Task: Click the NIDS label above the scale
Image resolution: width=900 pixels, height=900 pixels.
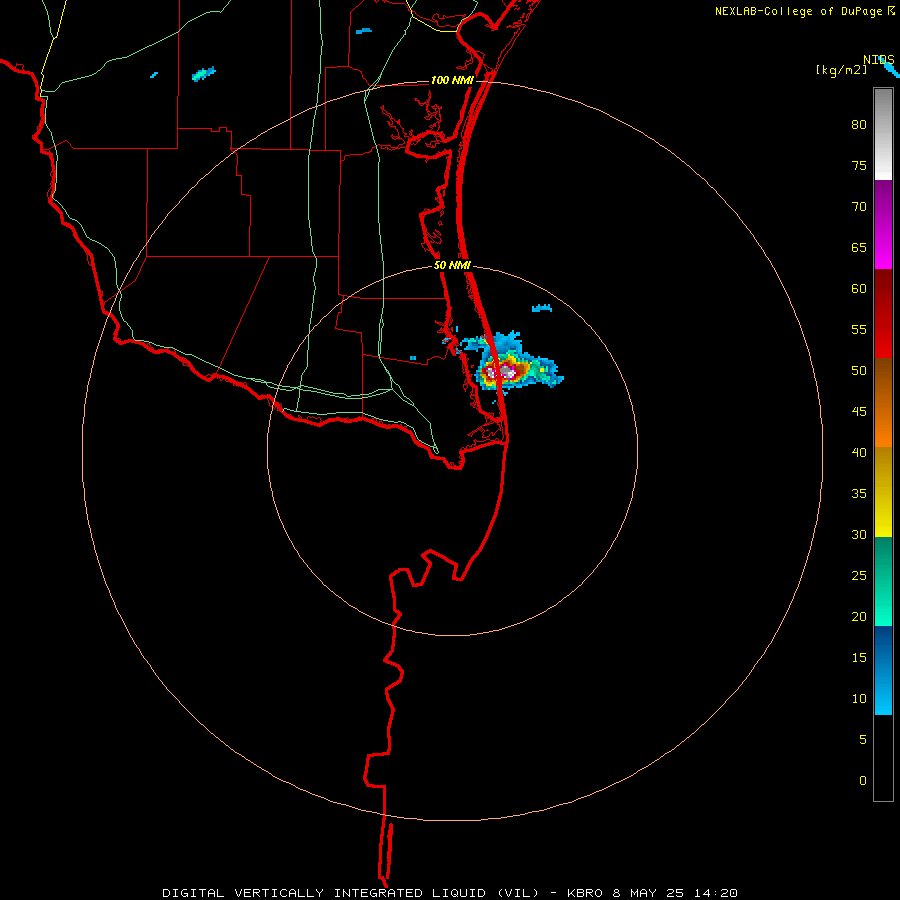Action: [879, 59]
